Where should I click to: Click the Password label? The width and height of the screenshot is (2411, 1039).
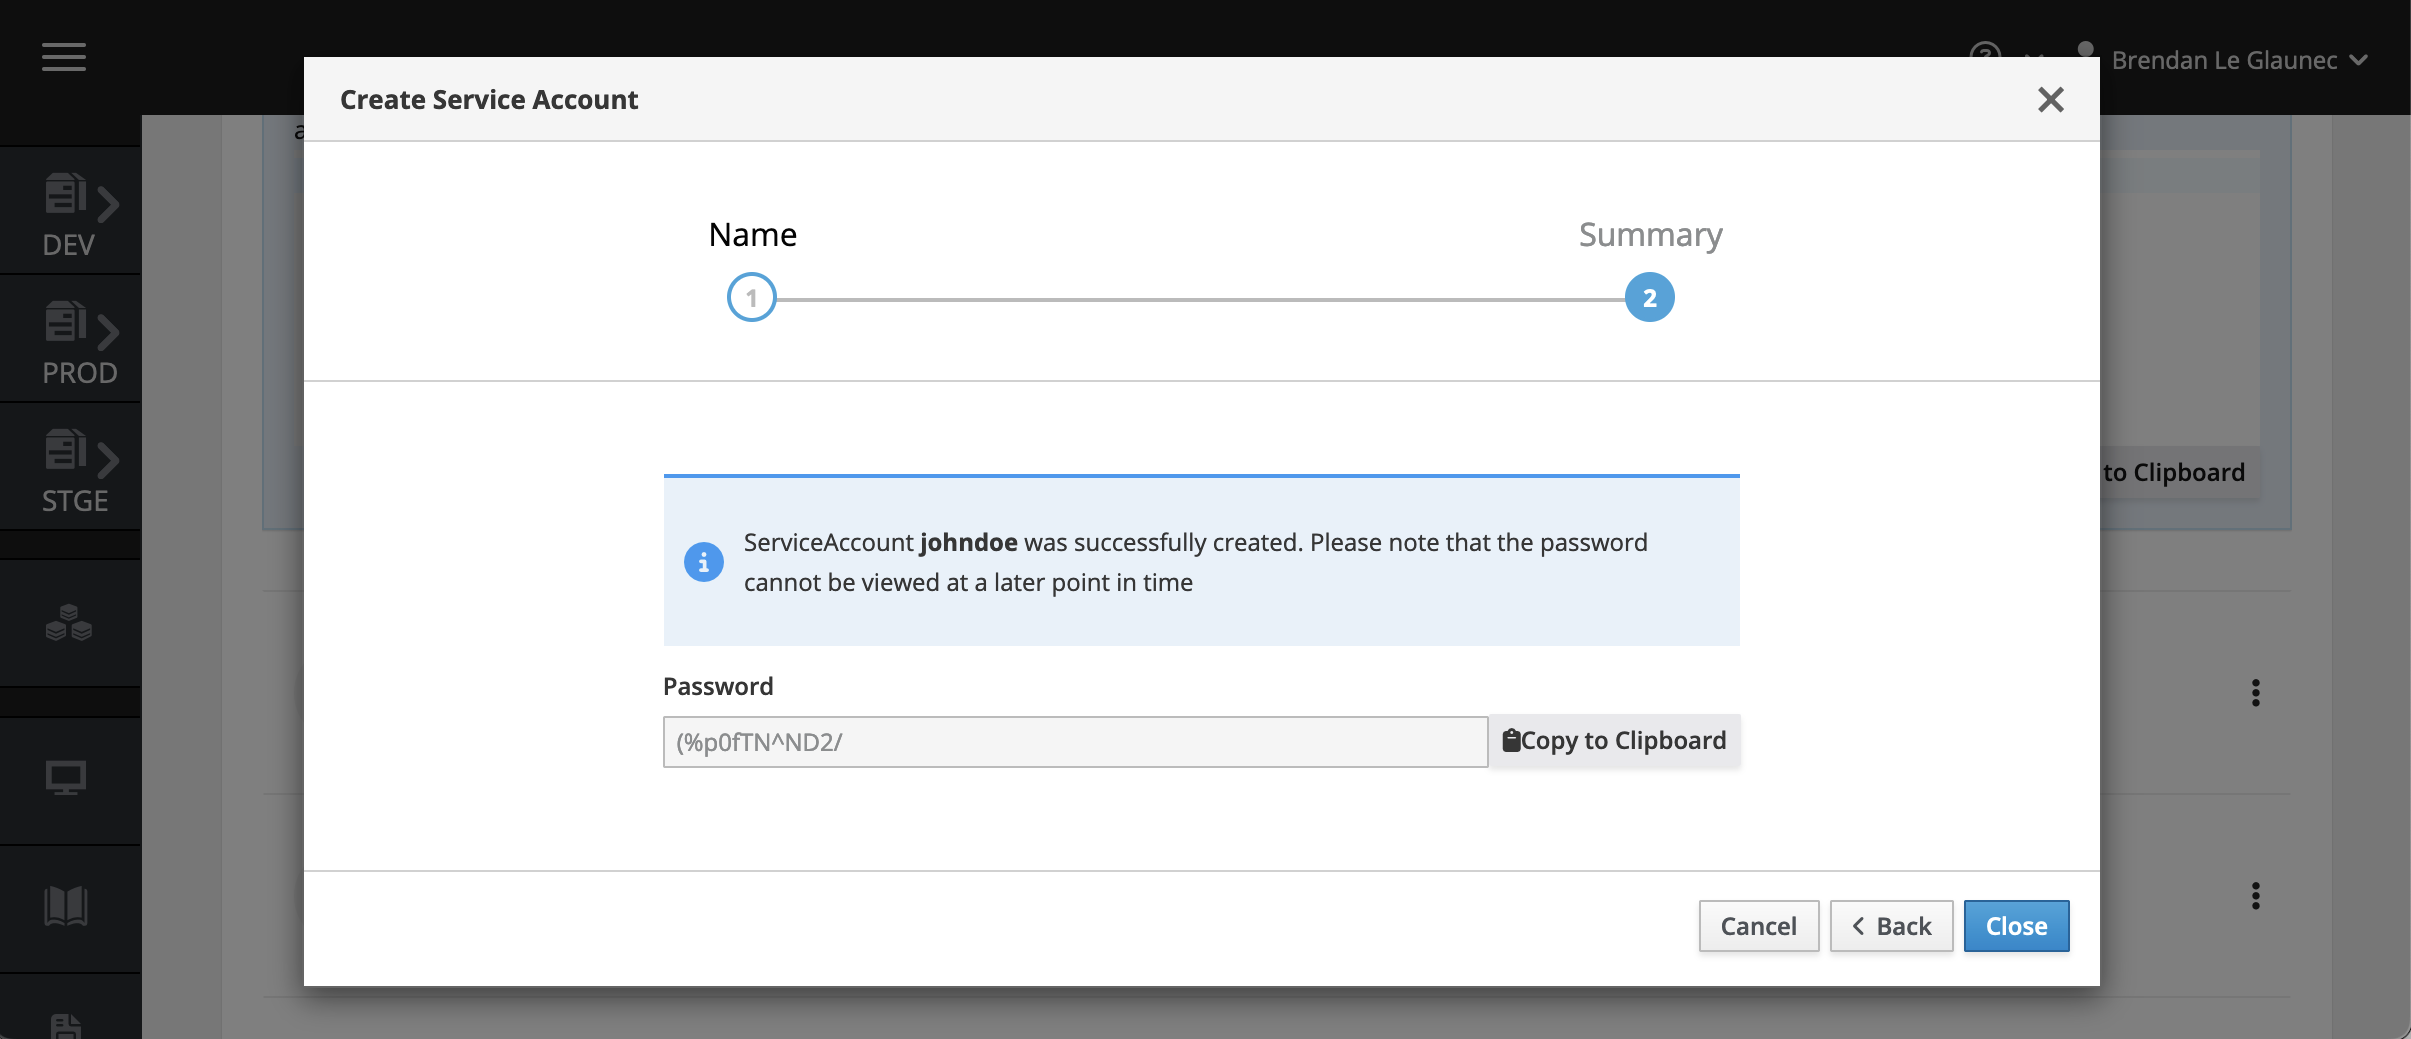(718, 686)
